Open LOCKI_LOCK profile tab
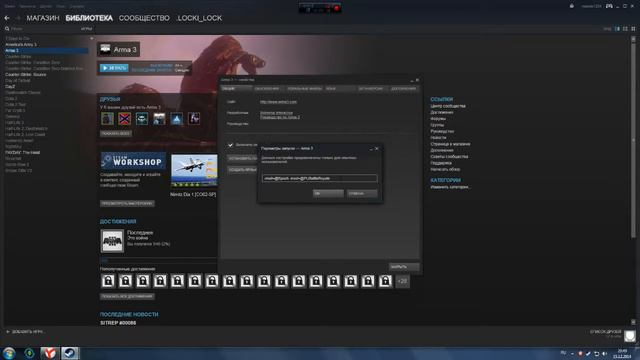The image size is (640, 360). point(200,18)
